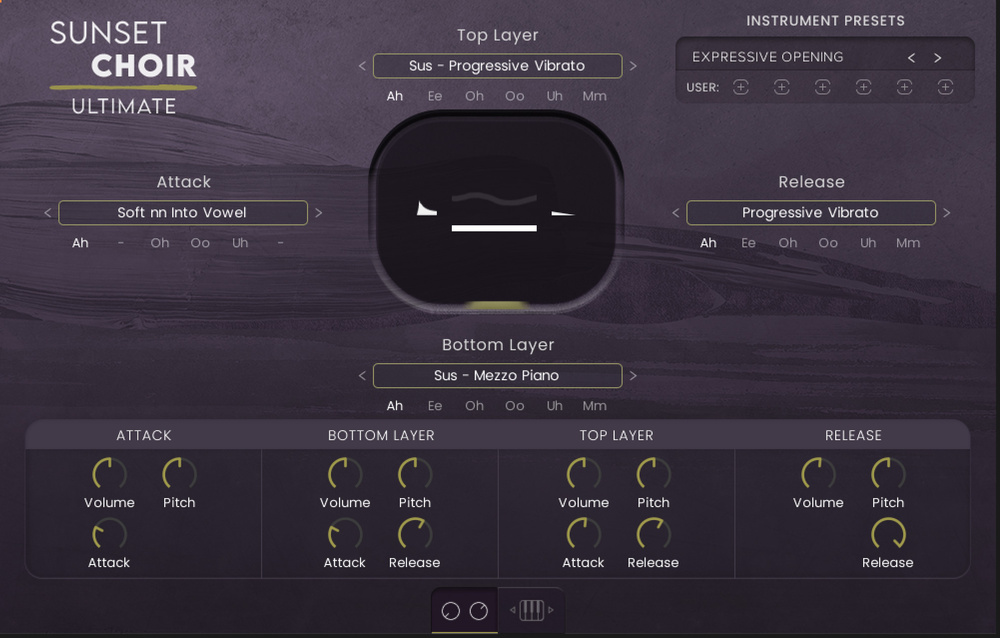Viewport: 1000px width, 638px height.
Task: Click the BOTTOM LAYER Volume knob
Action: coord(345,474)
